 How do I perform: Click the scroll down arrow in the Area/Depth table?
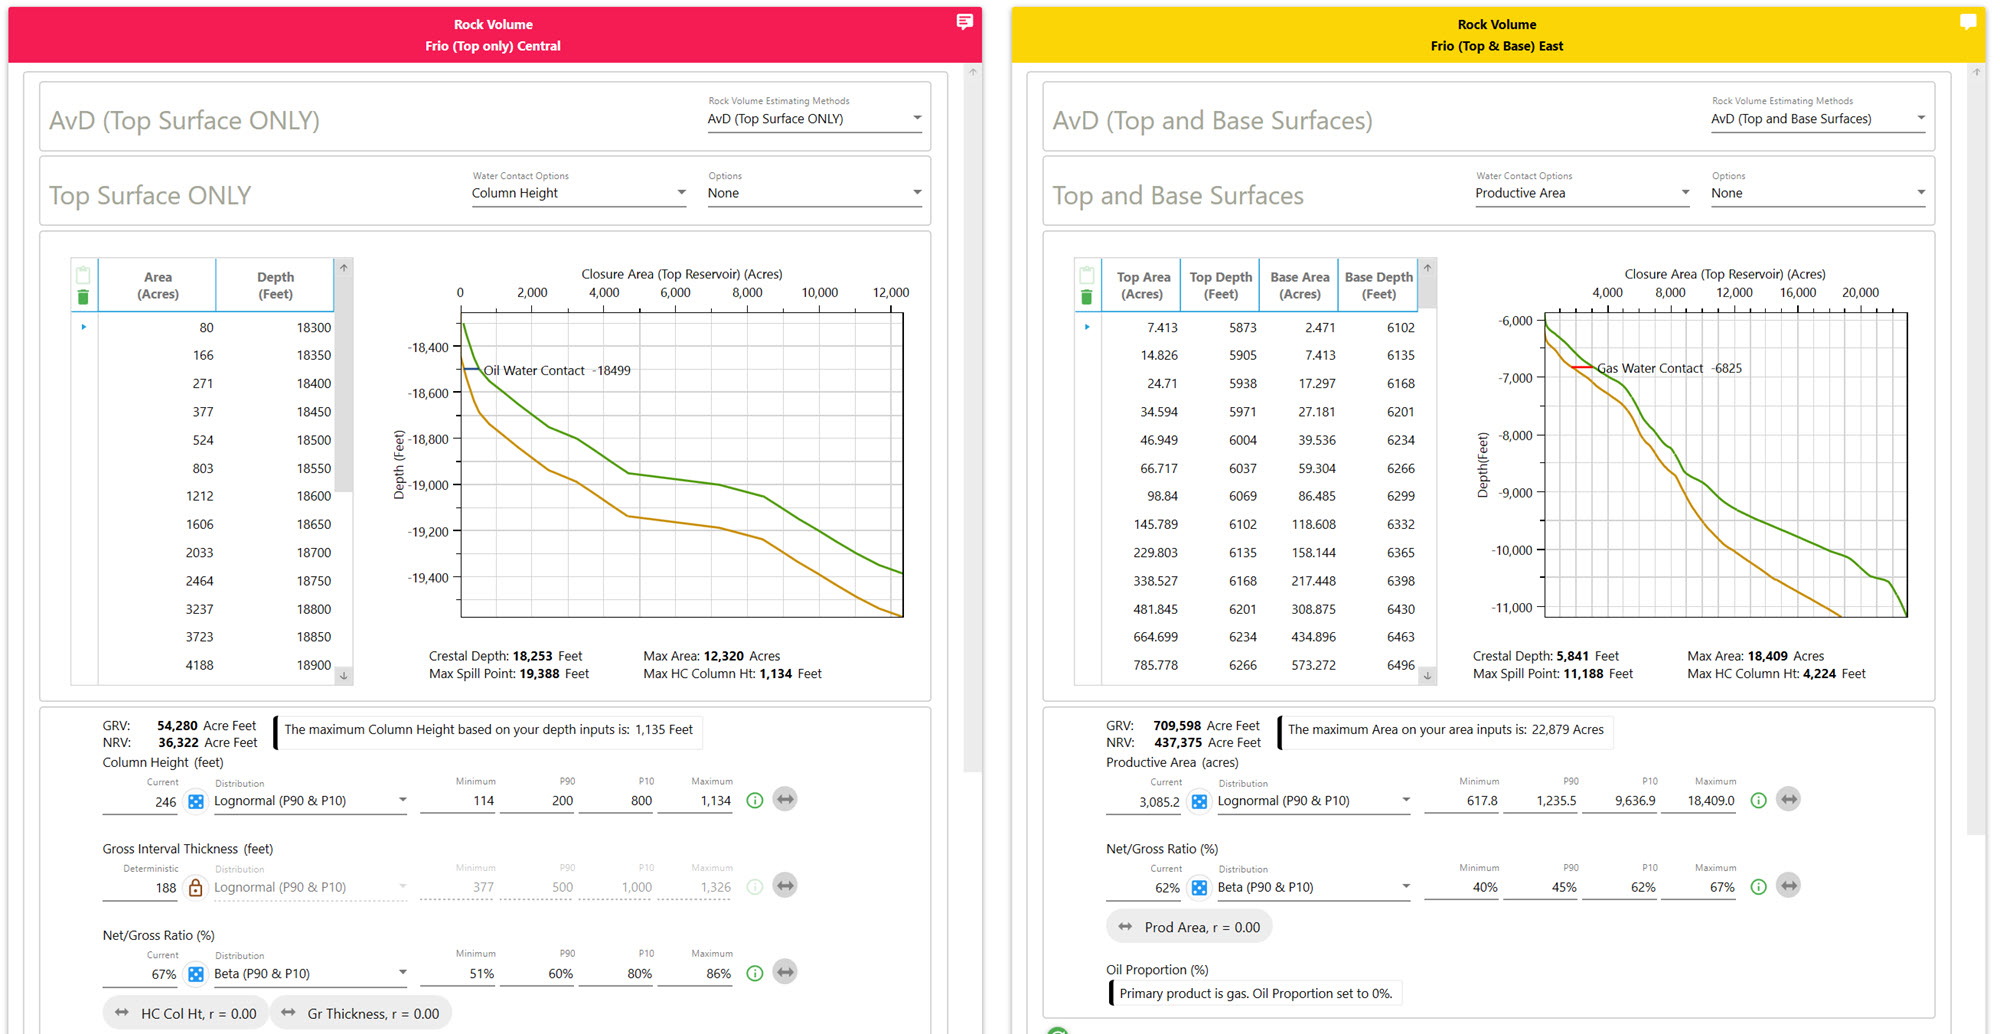[344, 676]
